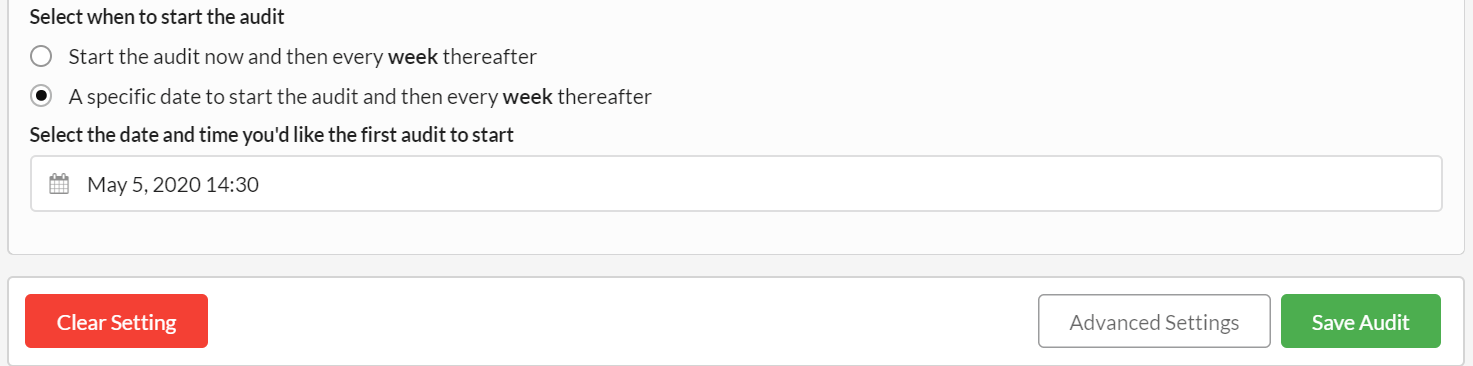This screenshot has width=1473, height=366.
Task: Click the word 'thereafter' in the first option
Action: coord(490,57)
